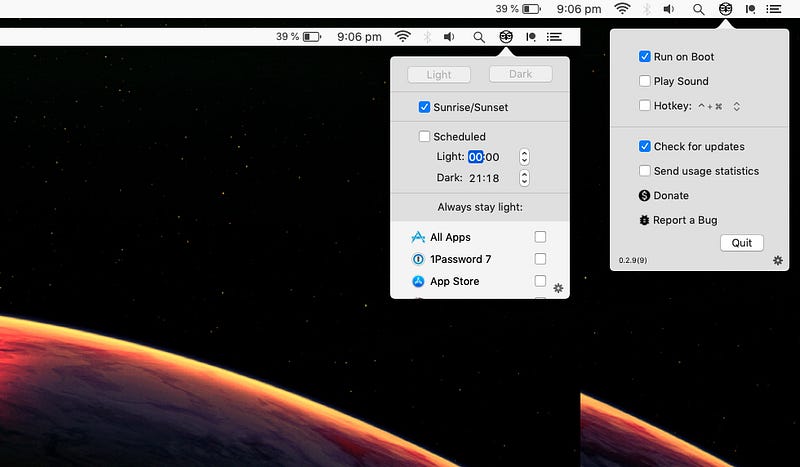Screen dimensions: 800x467
Task: Disable the Sunrise/Sunset checkbox
Action: 425,106
